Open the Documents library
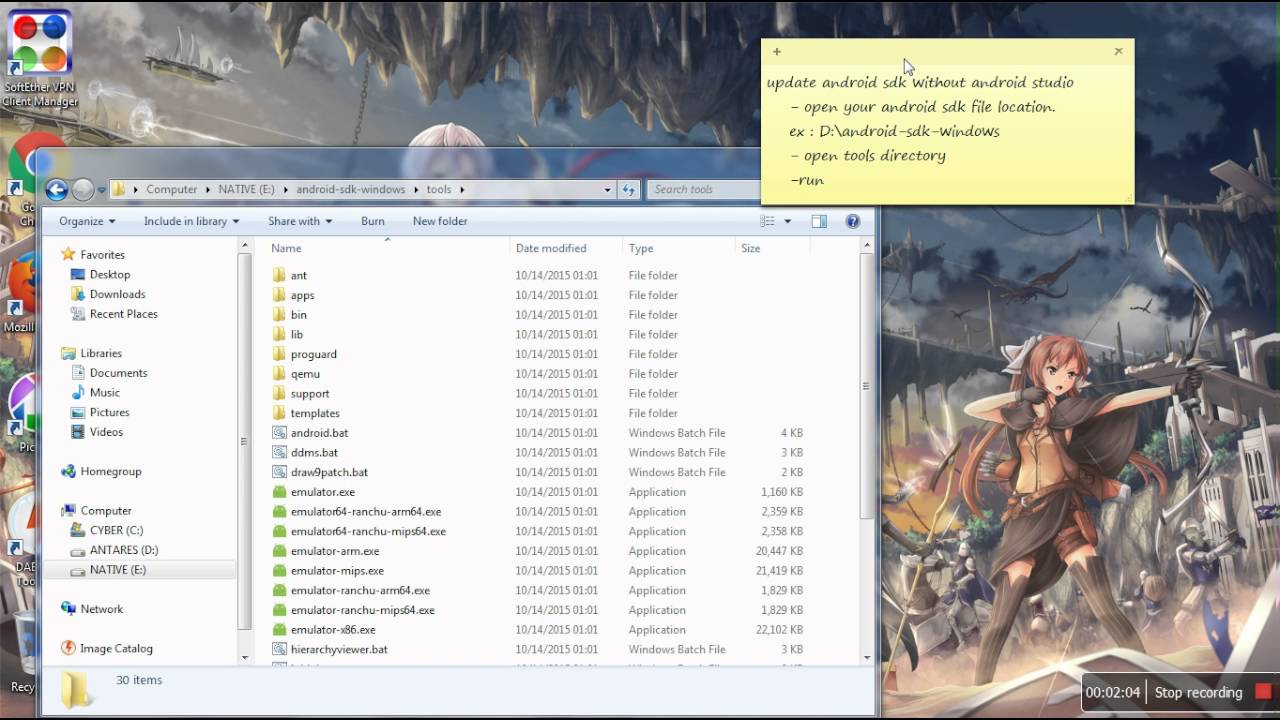Image resolution: width=1280 pixels, height=720 pixels. pos(119,373)
